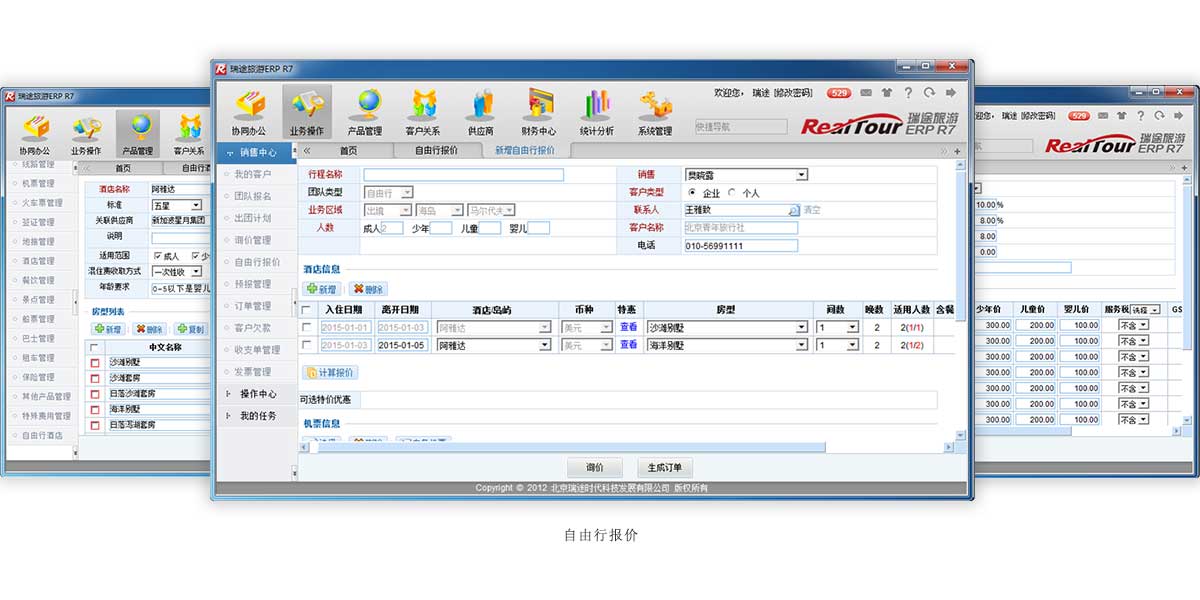Open the 客户关系 module
This screenshot has height=600, width=1200.
click(423, 108)
